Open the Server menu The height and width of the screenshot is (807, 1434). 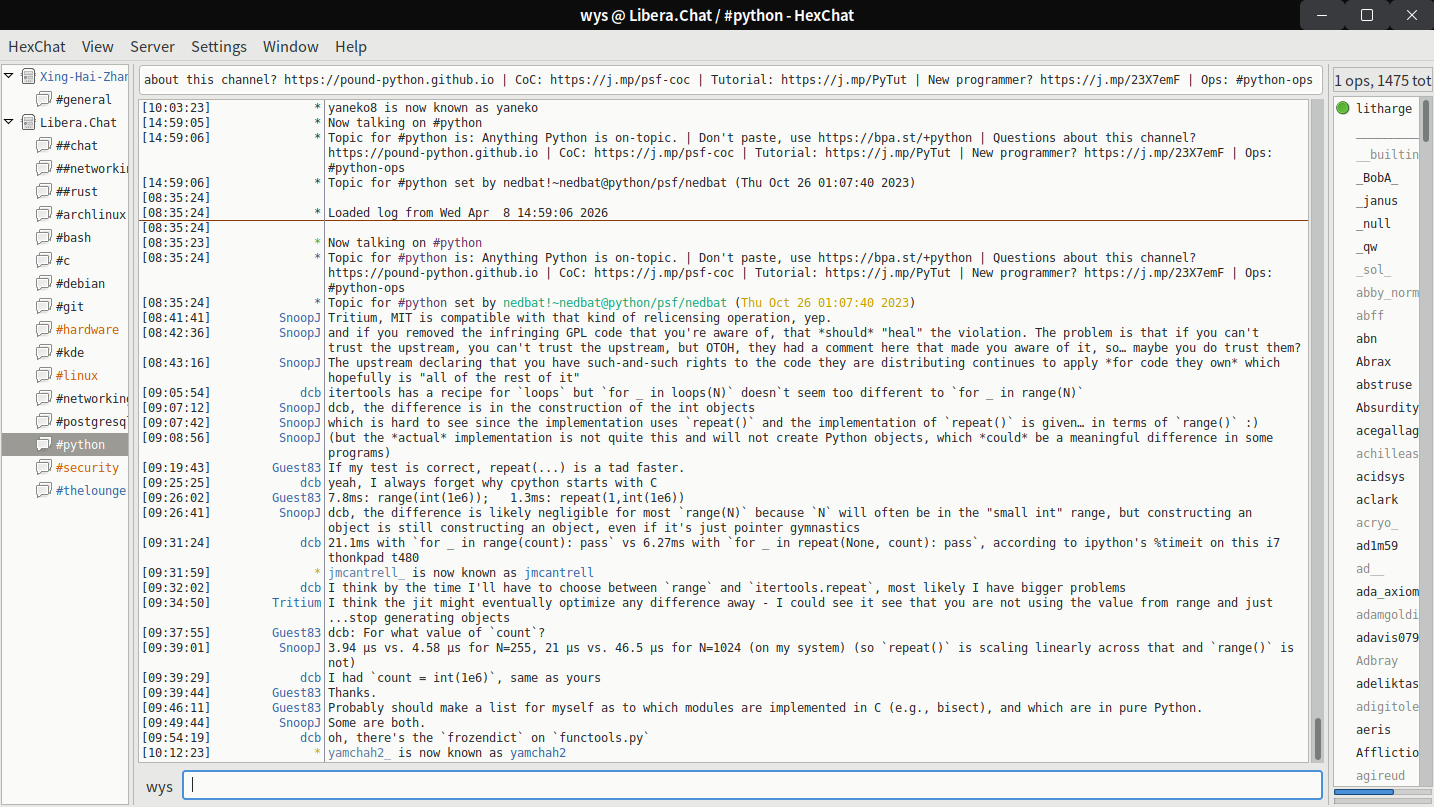coord(152,47)
